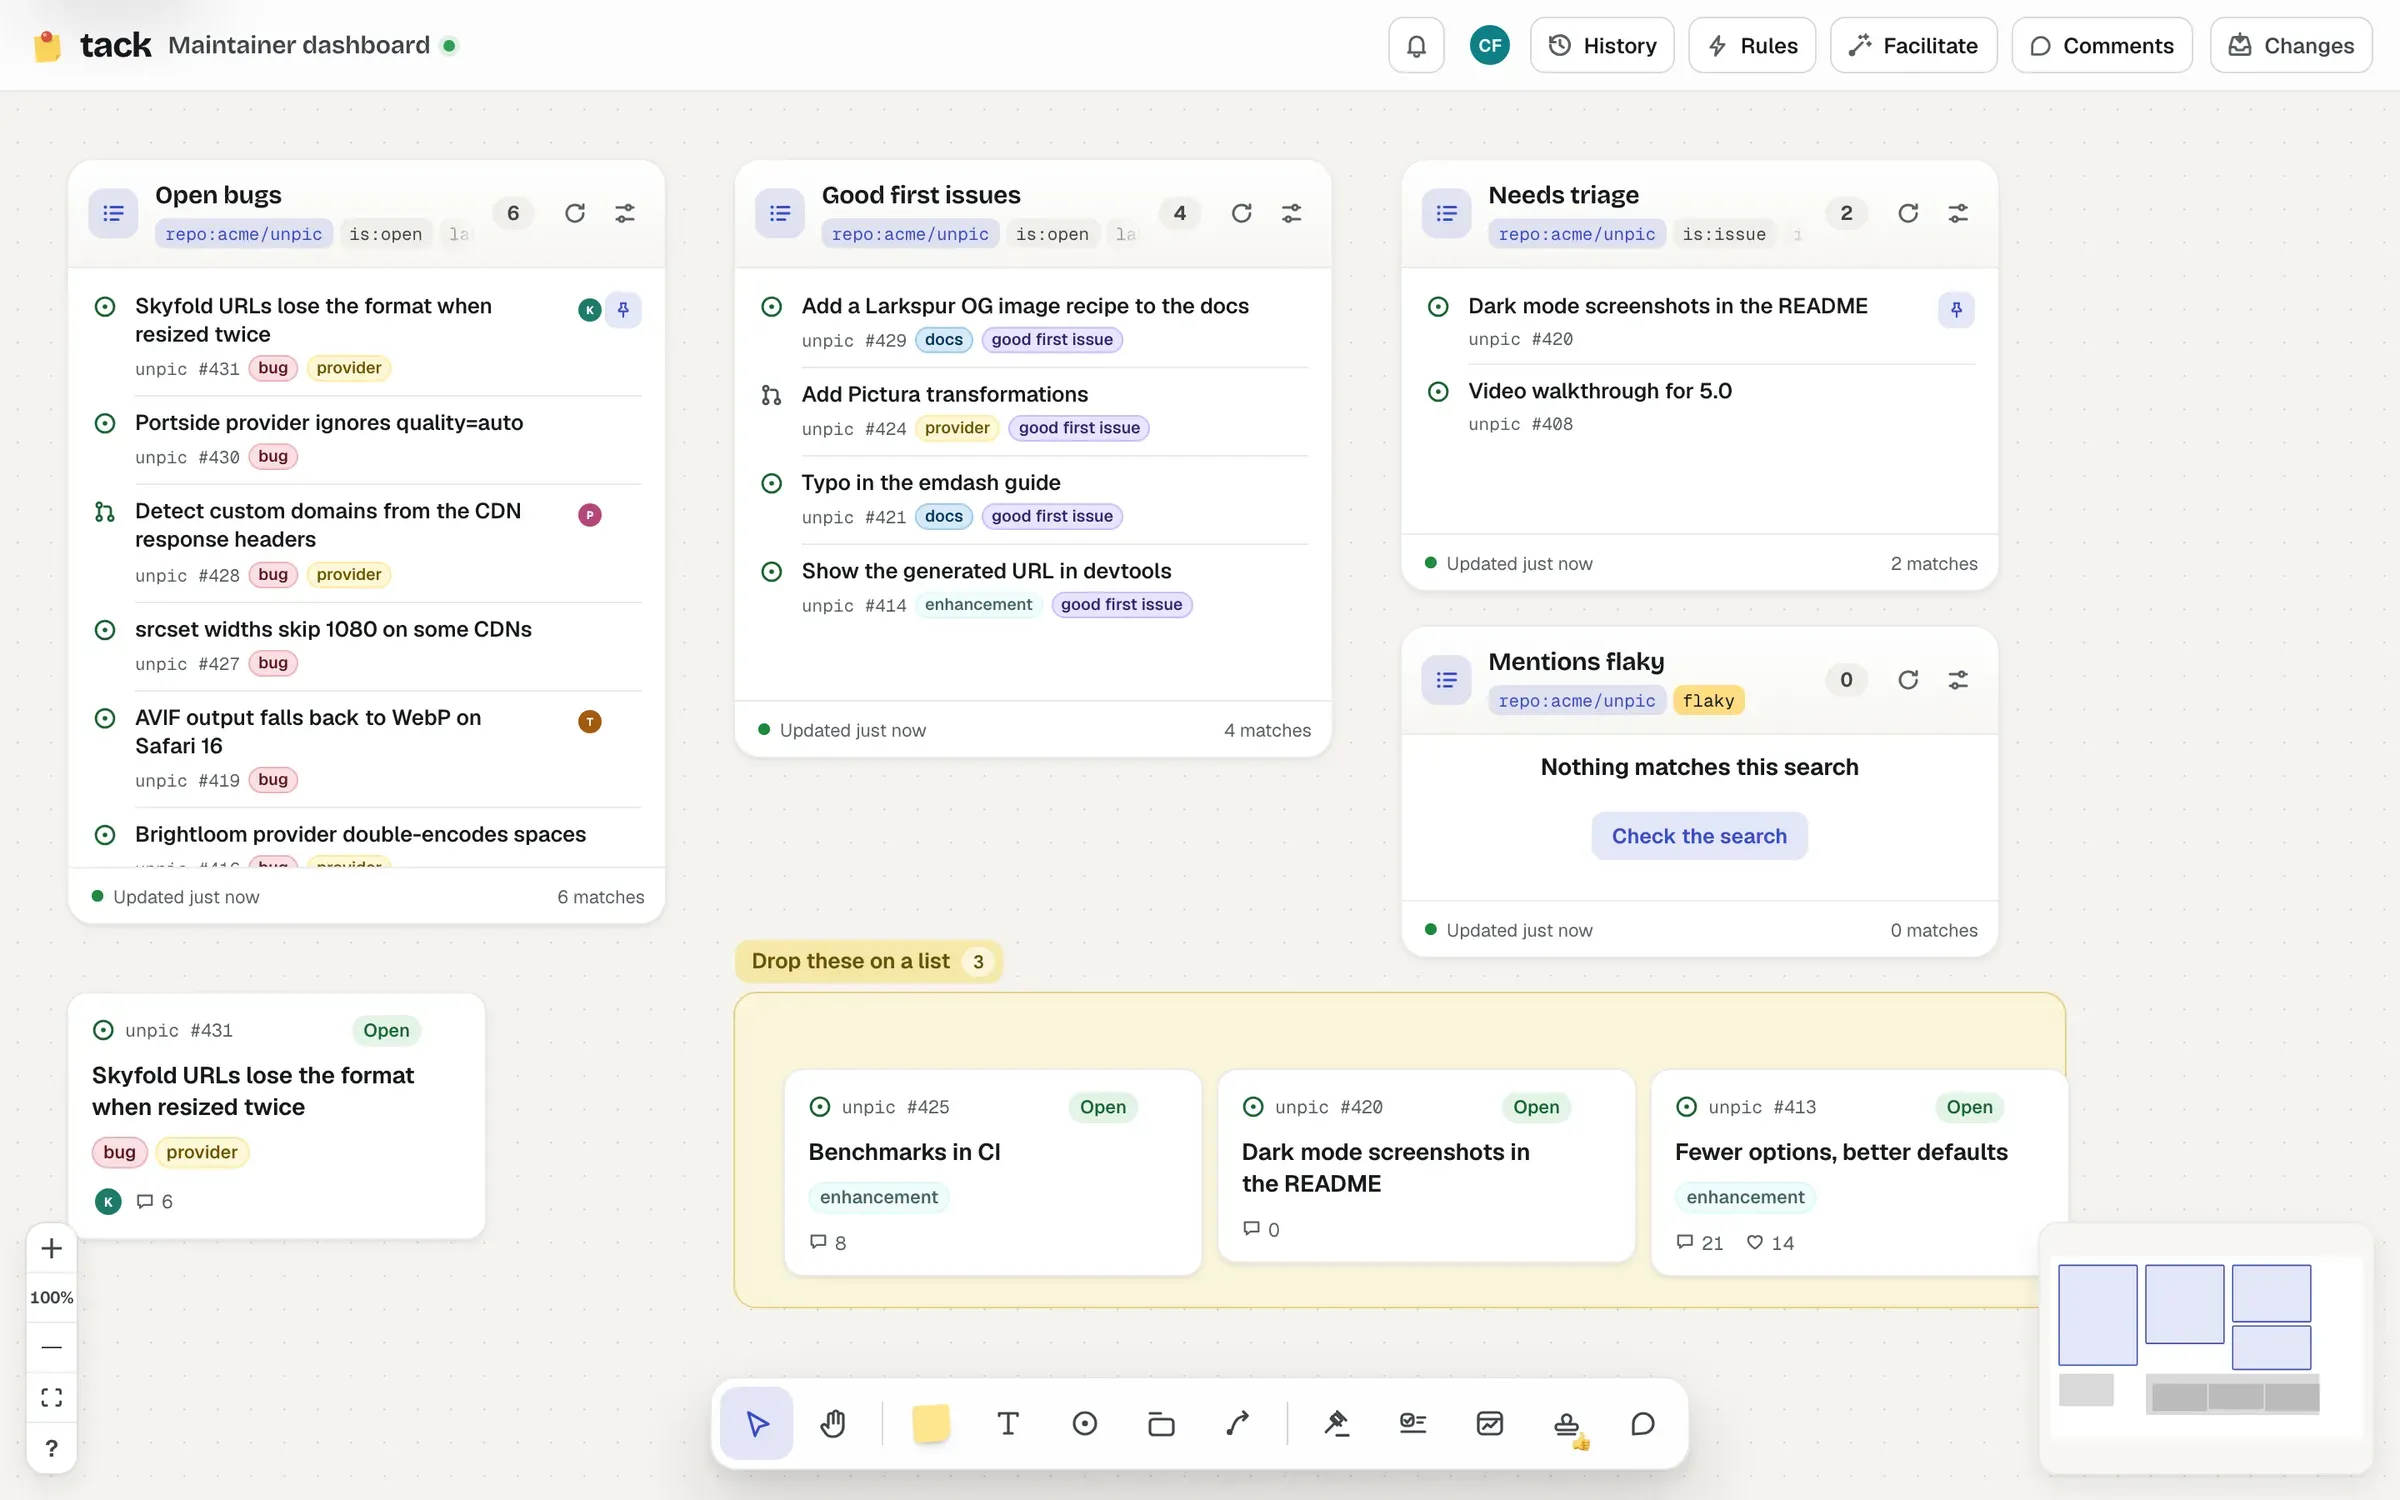This screenshot has height=1500, width=2400.
Task: Open filter settings for Mentions flaky list
Action: click(x=1958, y=680)
